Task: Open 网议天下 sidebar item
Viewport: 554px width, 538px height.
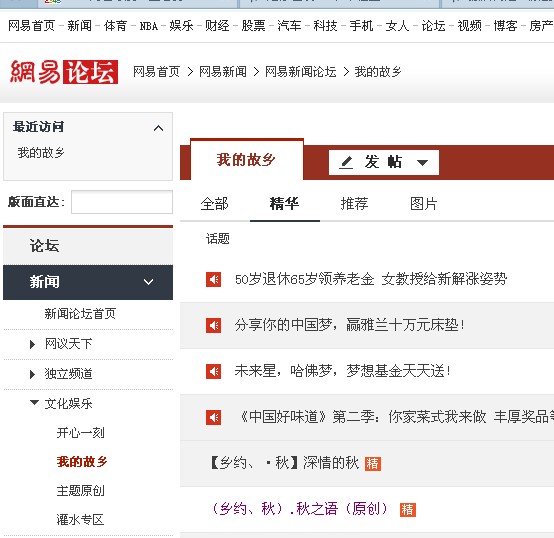Action: 69,344
